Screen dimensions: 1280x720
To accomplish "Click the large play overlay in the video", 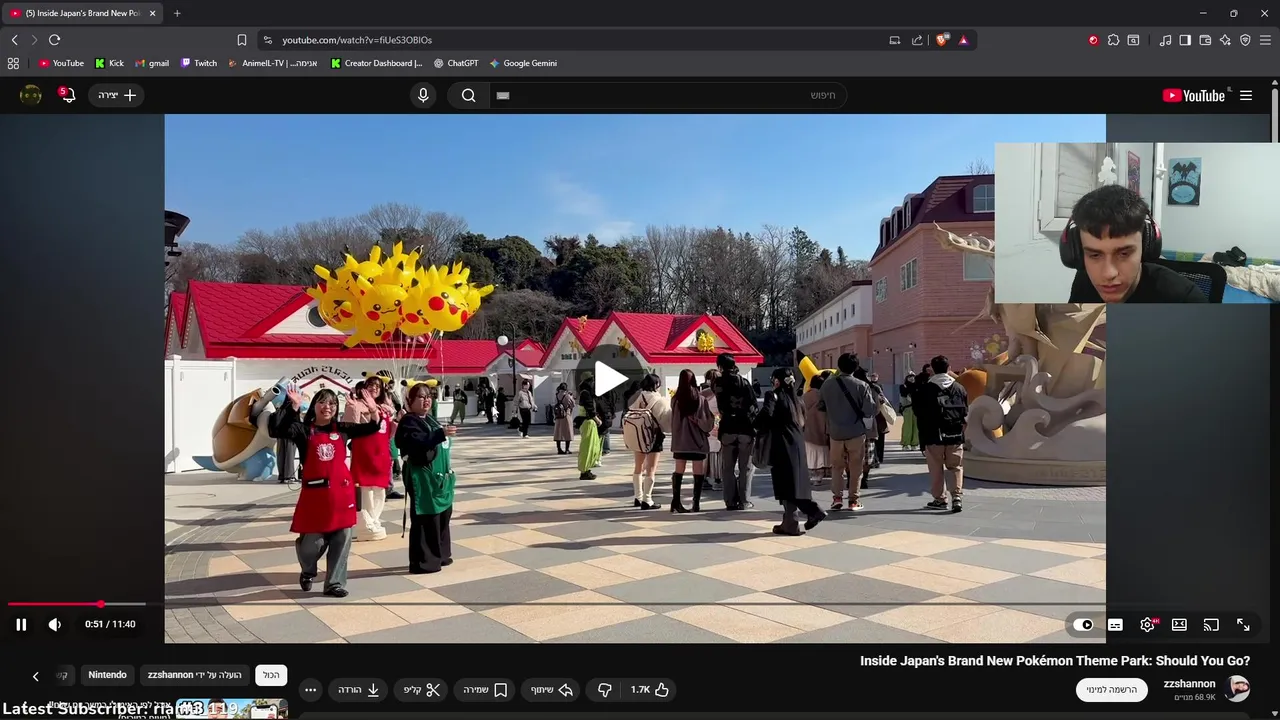I will 611,378.
